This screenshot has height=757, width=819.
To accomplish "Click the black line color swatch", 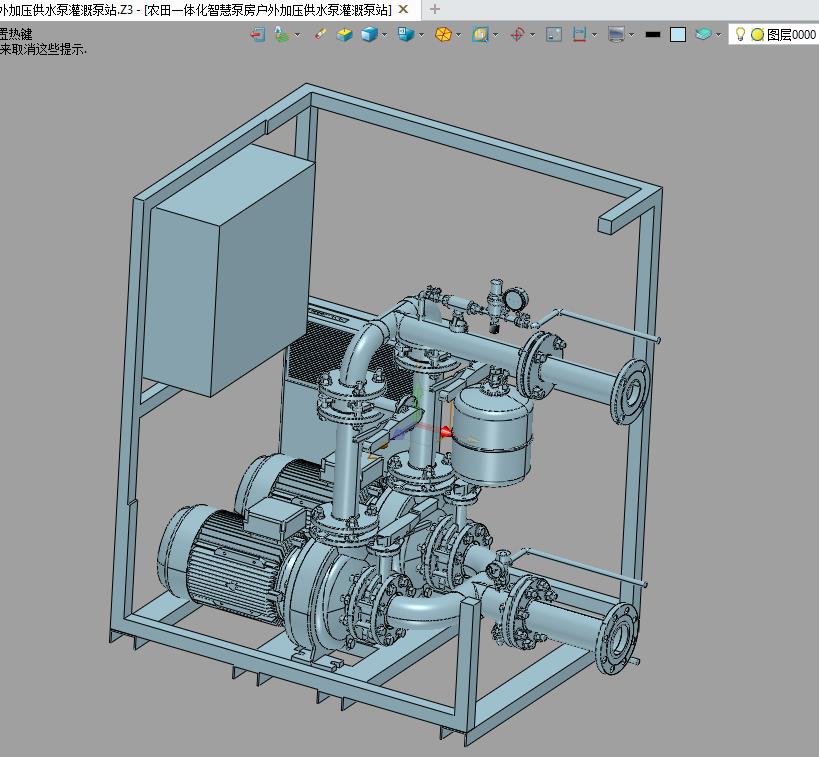I will click(x=653, y=34).
